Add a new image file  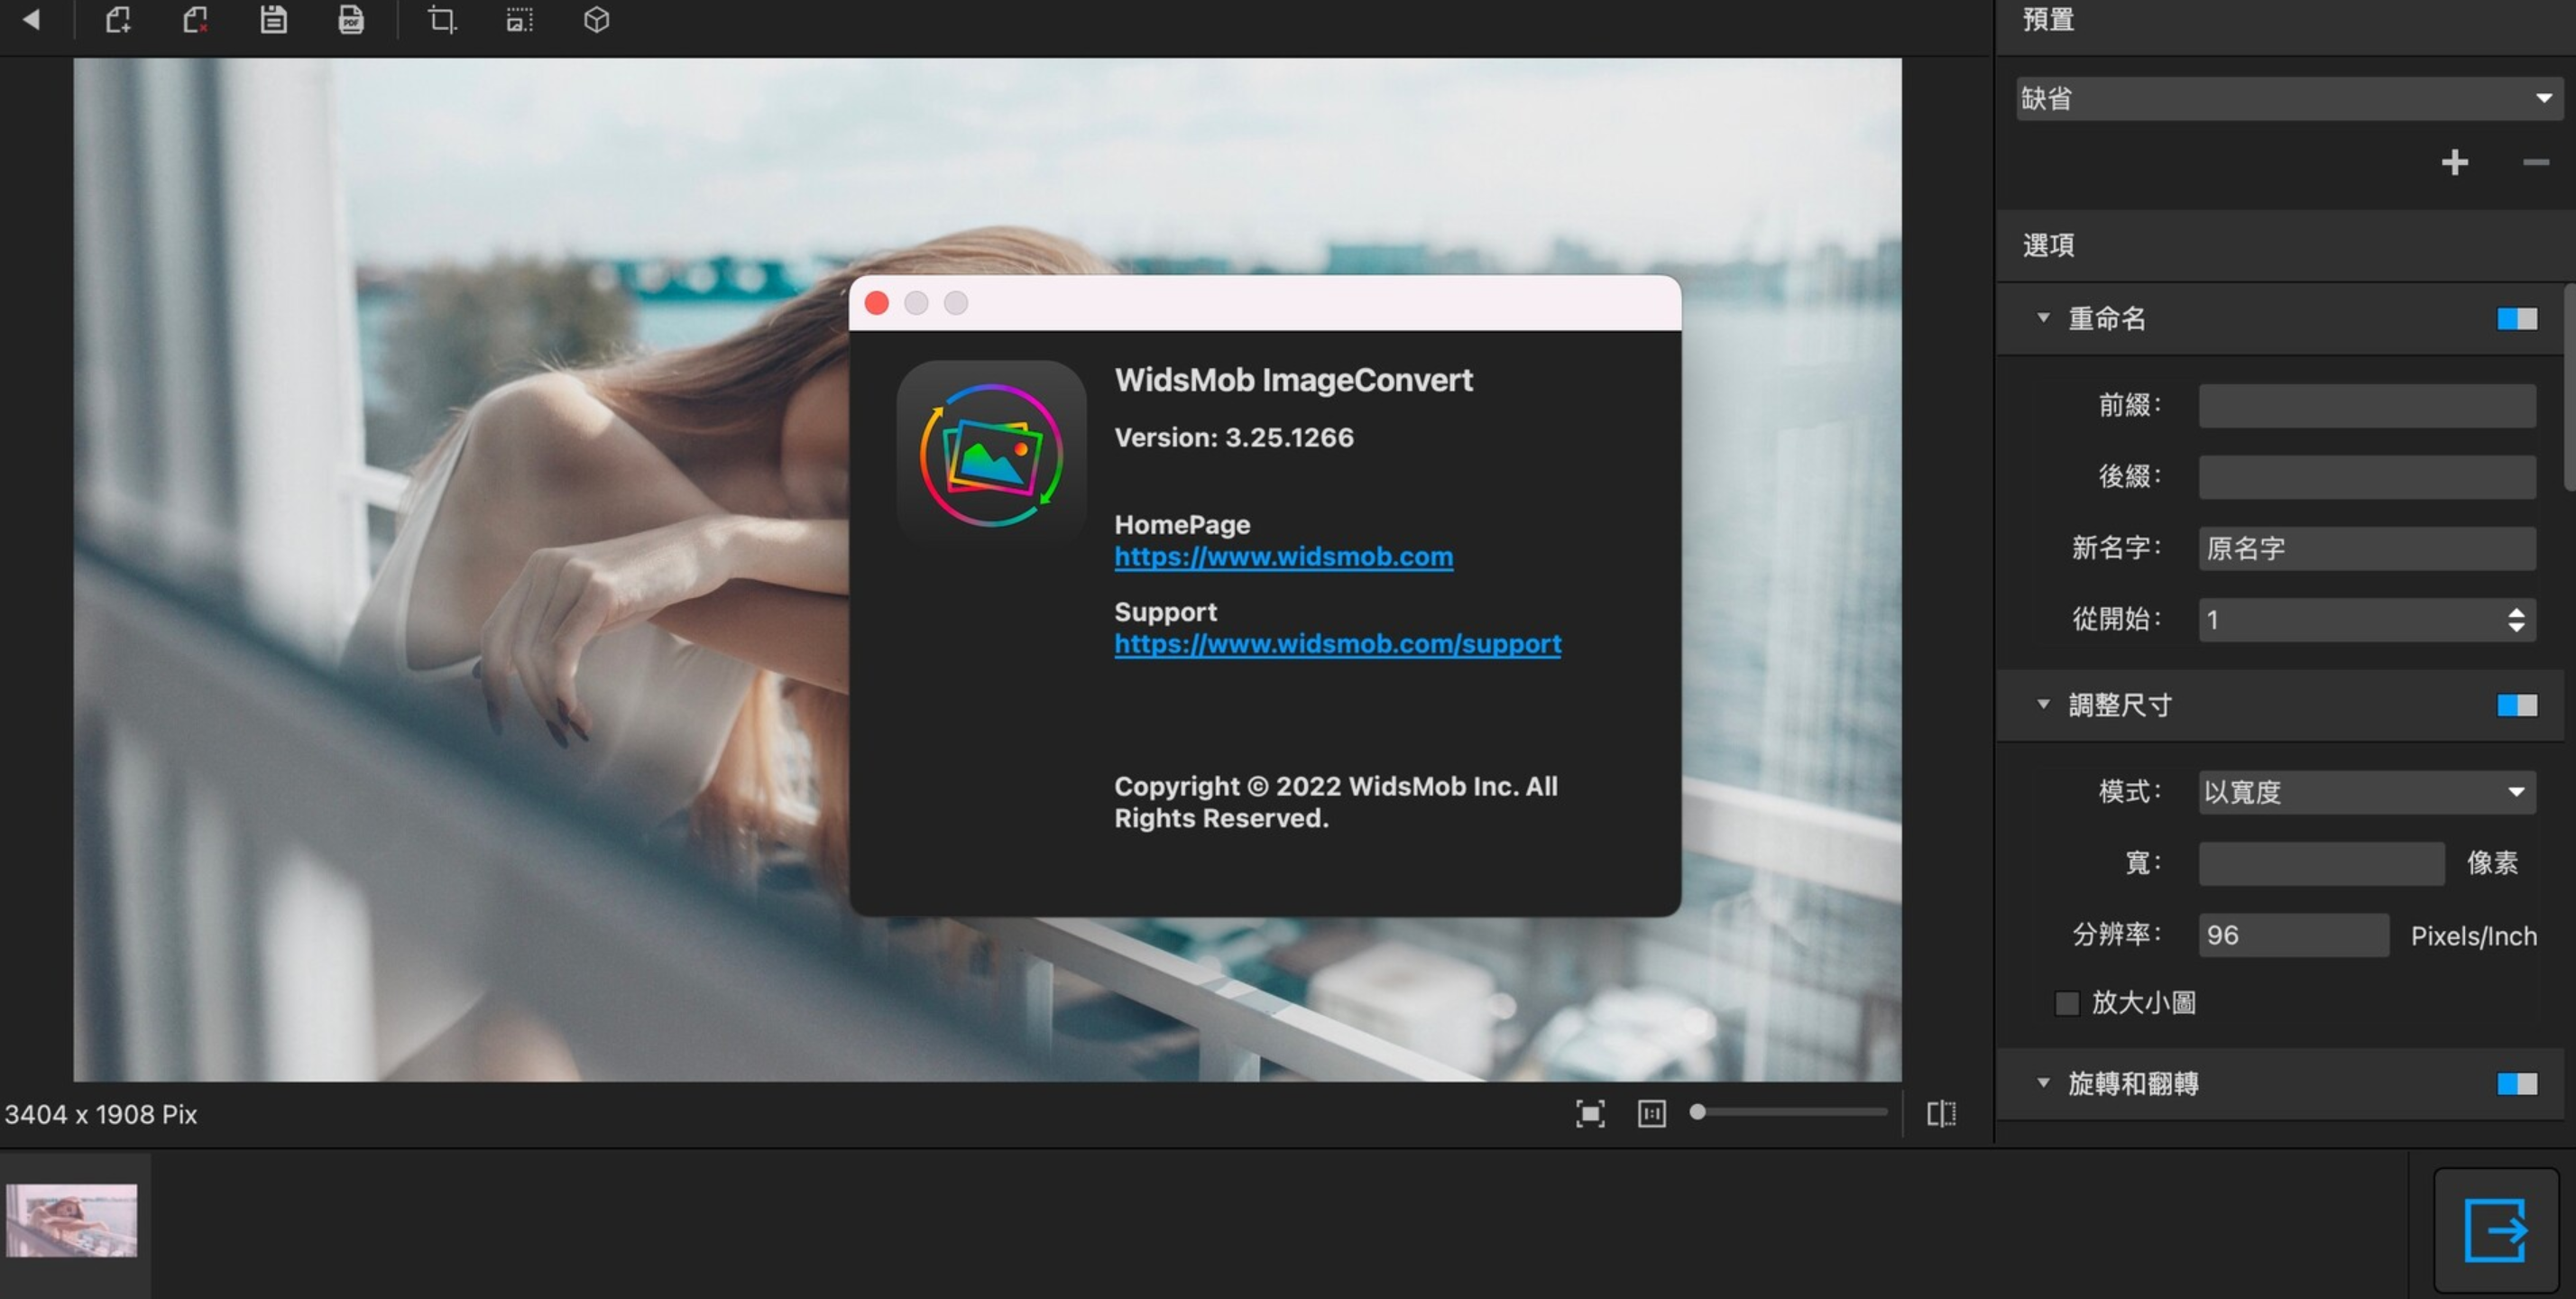[118, 20]
